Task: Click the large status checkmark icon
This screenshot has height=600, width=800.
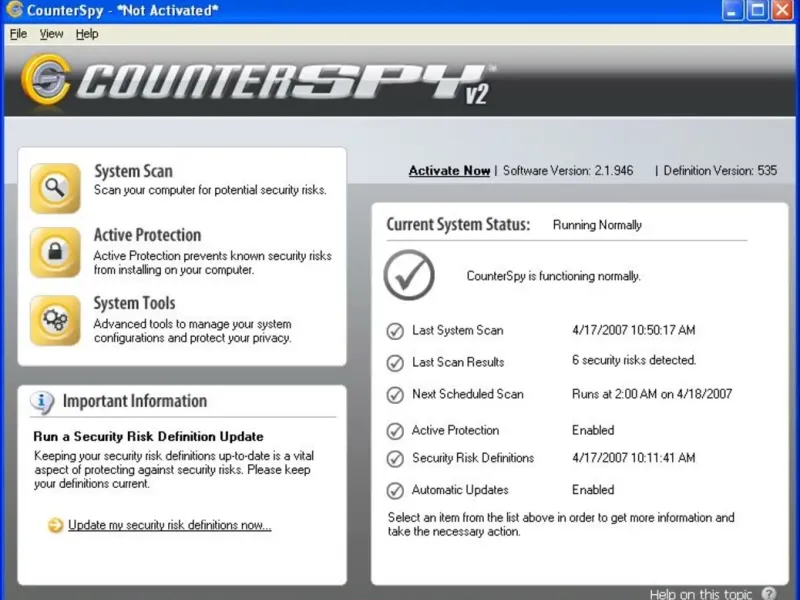Action: [409, 275]
